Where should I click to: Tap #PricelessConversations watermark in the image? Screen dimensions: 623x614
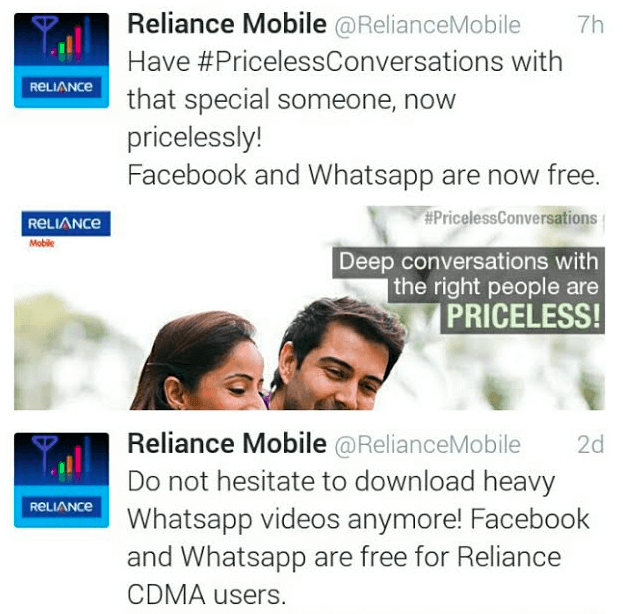511,218
